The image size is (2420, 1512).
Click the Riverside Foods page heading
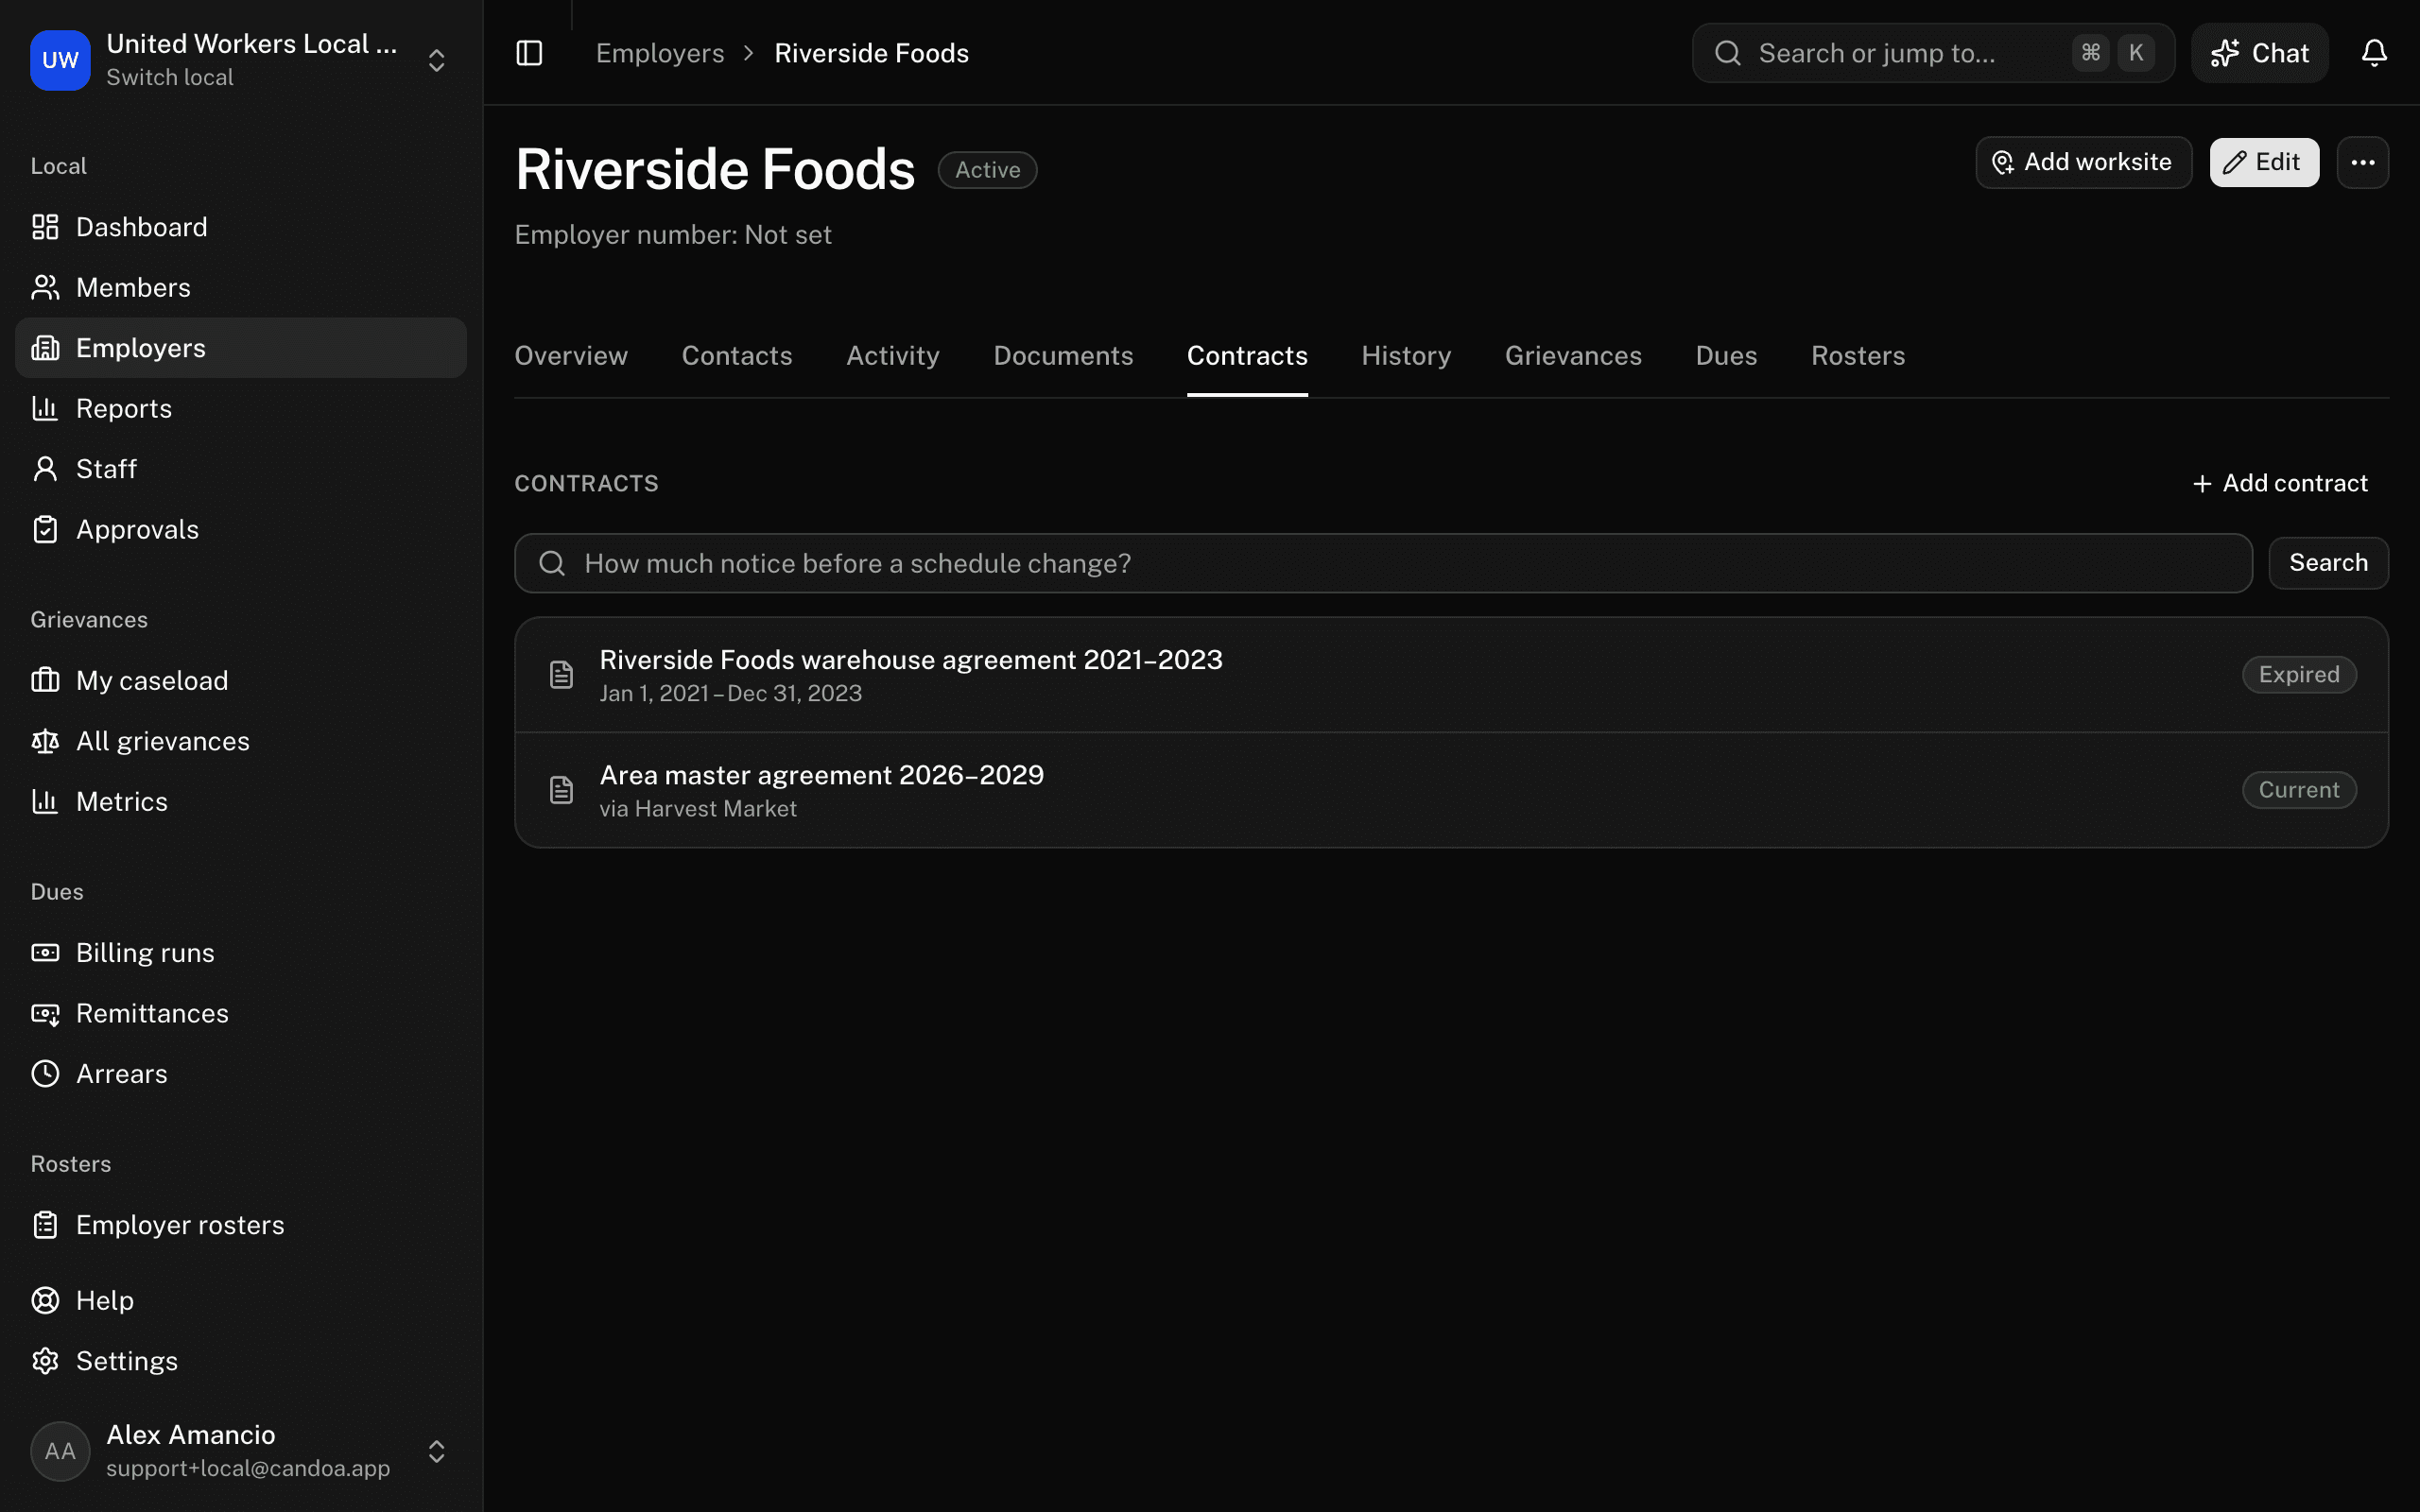715,169
